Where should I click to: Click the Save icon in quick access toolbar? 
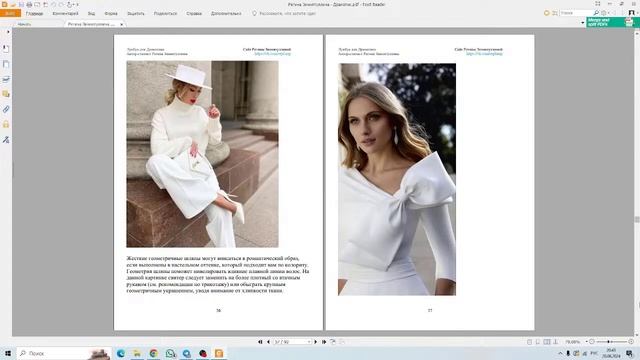(21, 4)
